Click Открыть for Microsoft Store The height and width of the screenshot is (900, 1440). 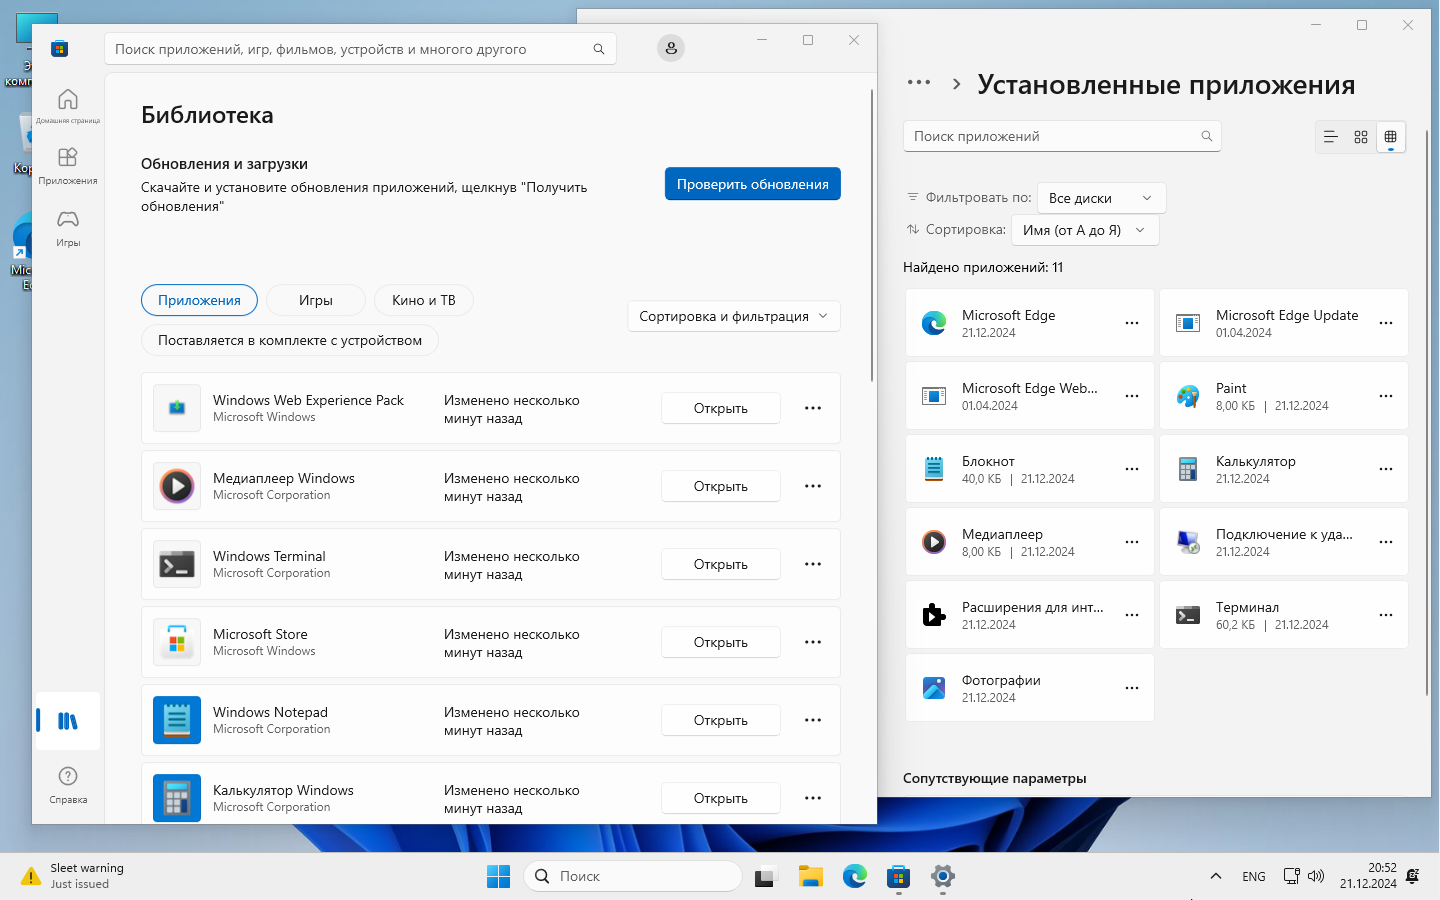click(721, 642)
